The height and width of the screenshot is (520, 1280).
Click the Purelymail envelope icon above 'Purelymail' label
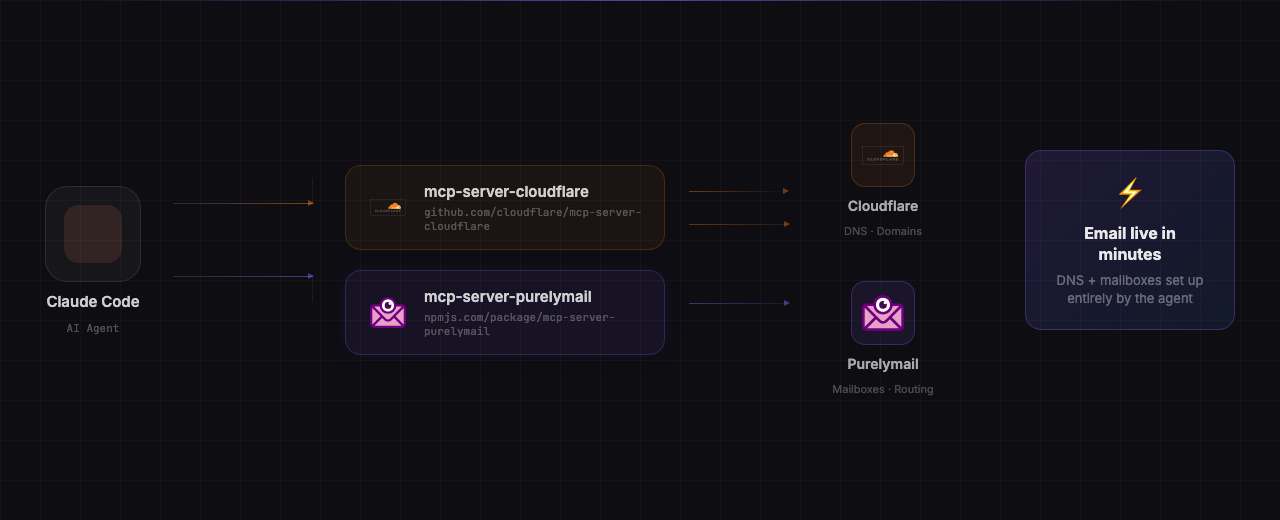(883, 313)
